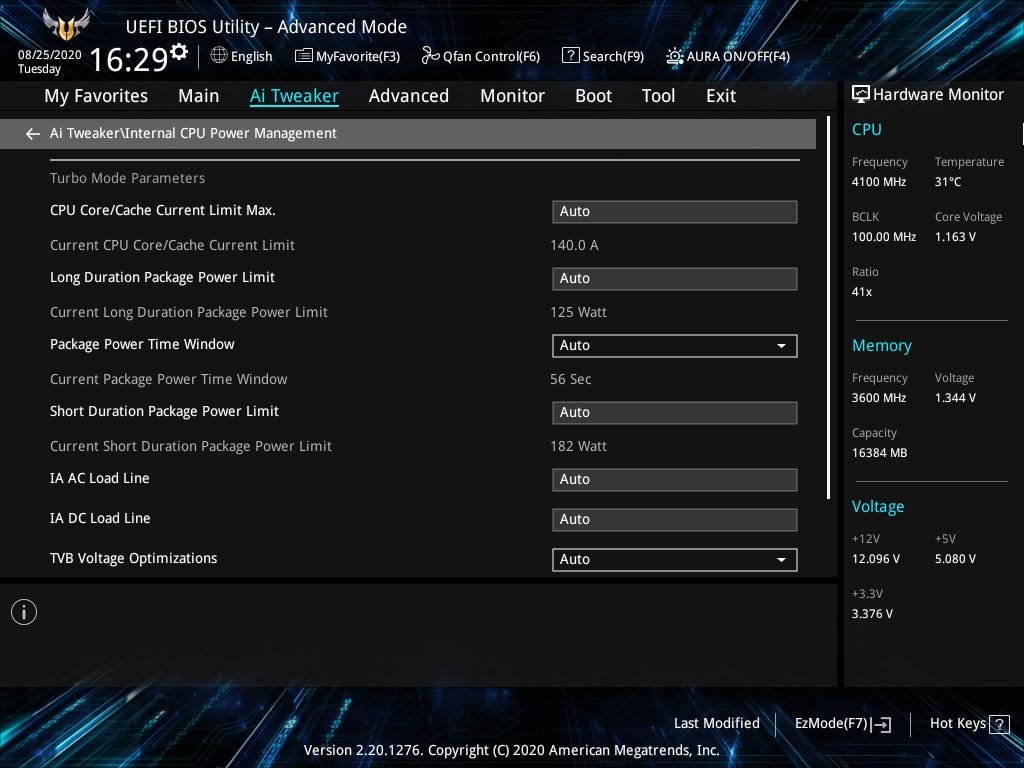The image size is (1024, 768).
Task: Switch to EzMode(F7)
Action: [842, 724]
